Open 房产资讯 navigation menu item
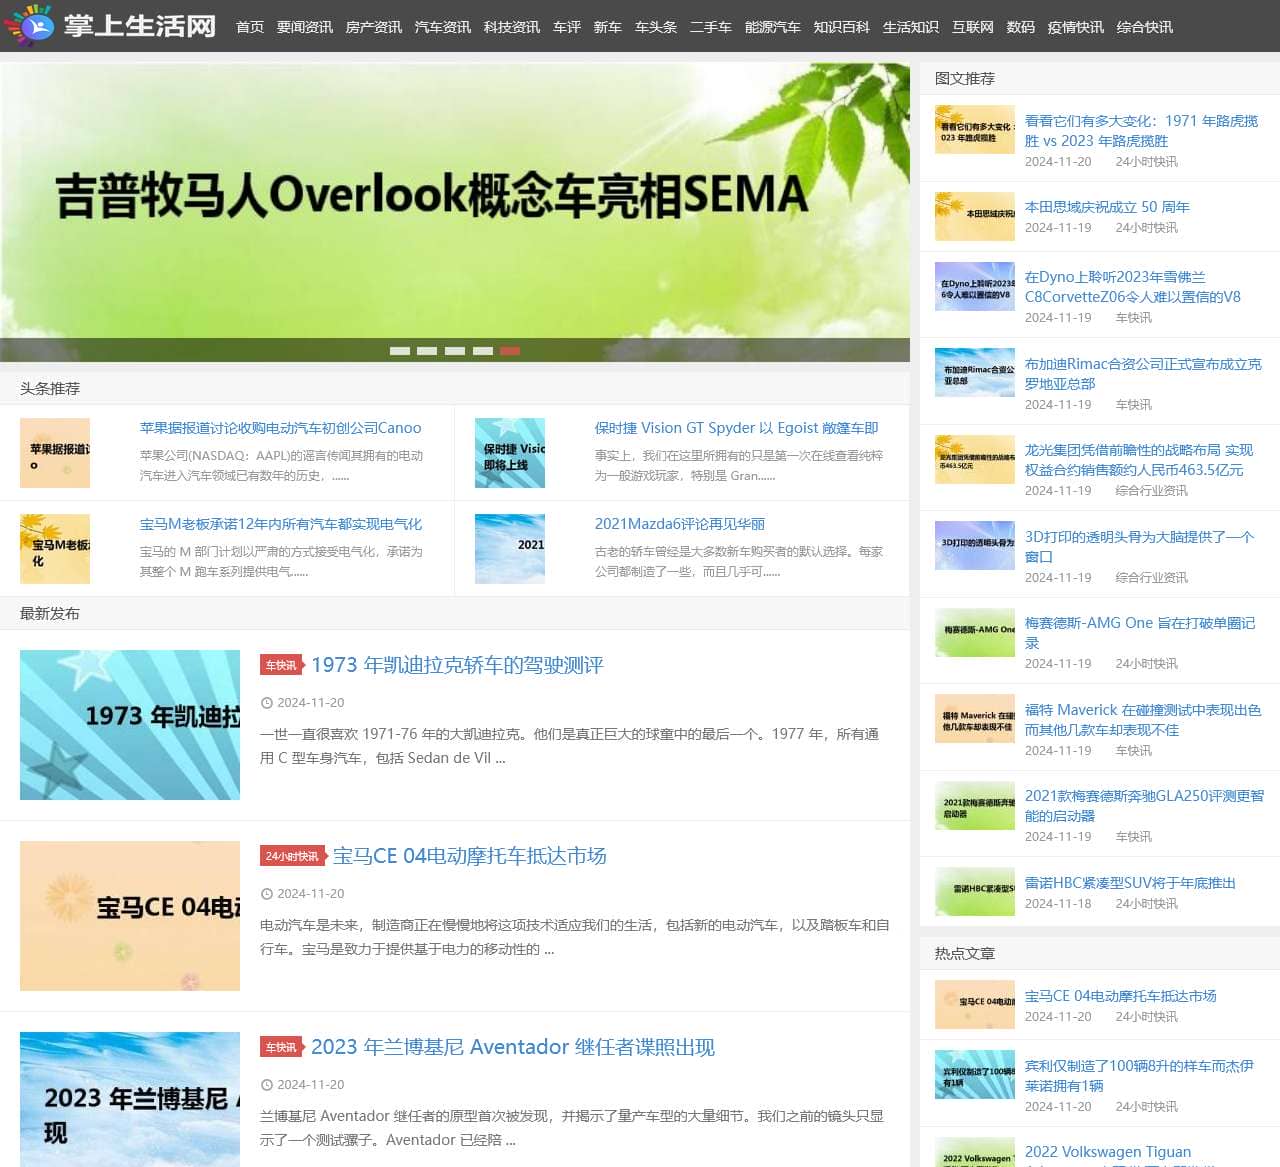 374,27
